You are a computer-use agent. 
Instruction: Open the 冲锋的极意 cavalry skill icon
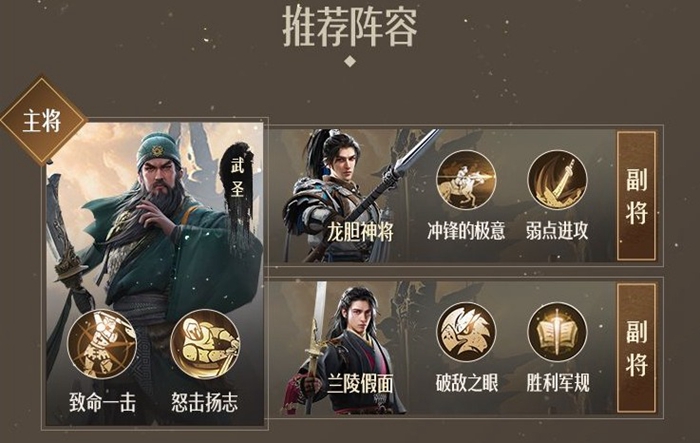click(x=466, y=180)
